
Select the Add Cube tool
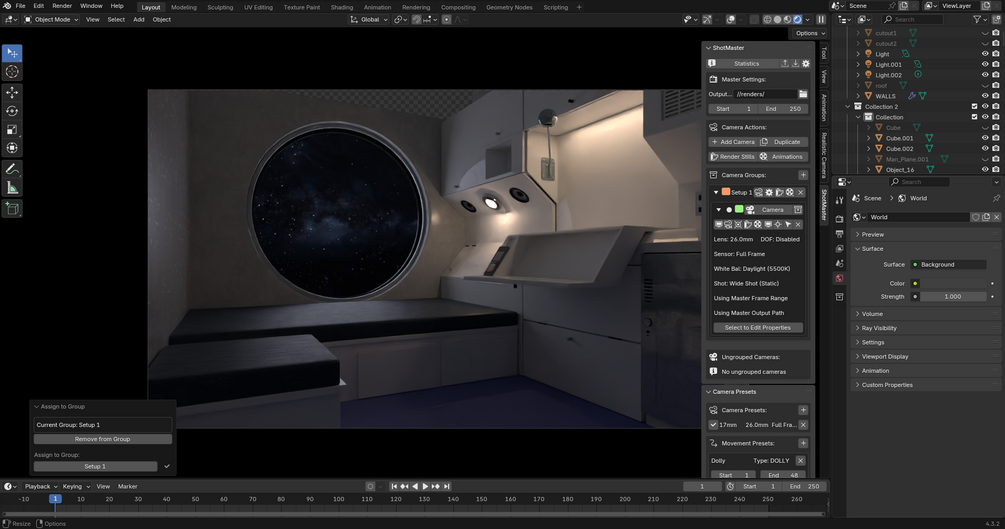[x=12, y=208]
